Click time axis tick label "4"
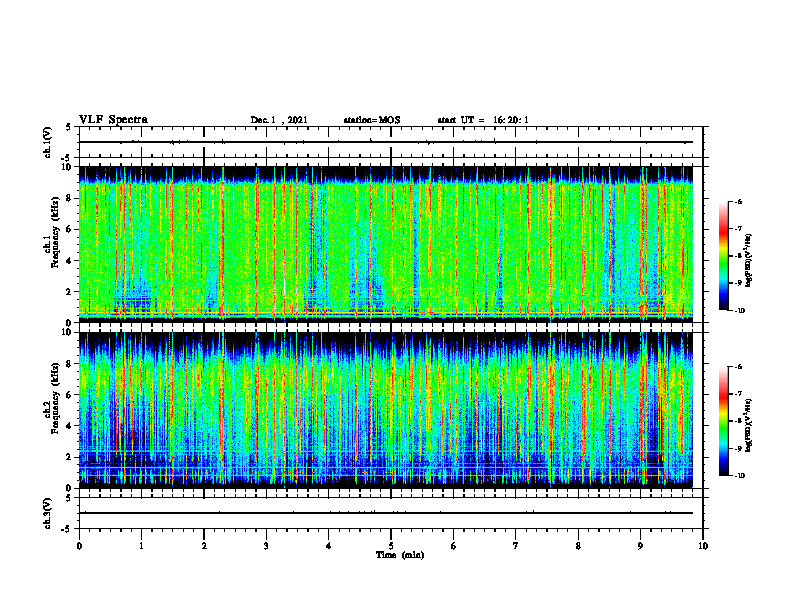 (329, 546)
